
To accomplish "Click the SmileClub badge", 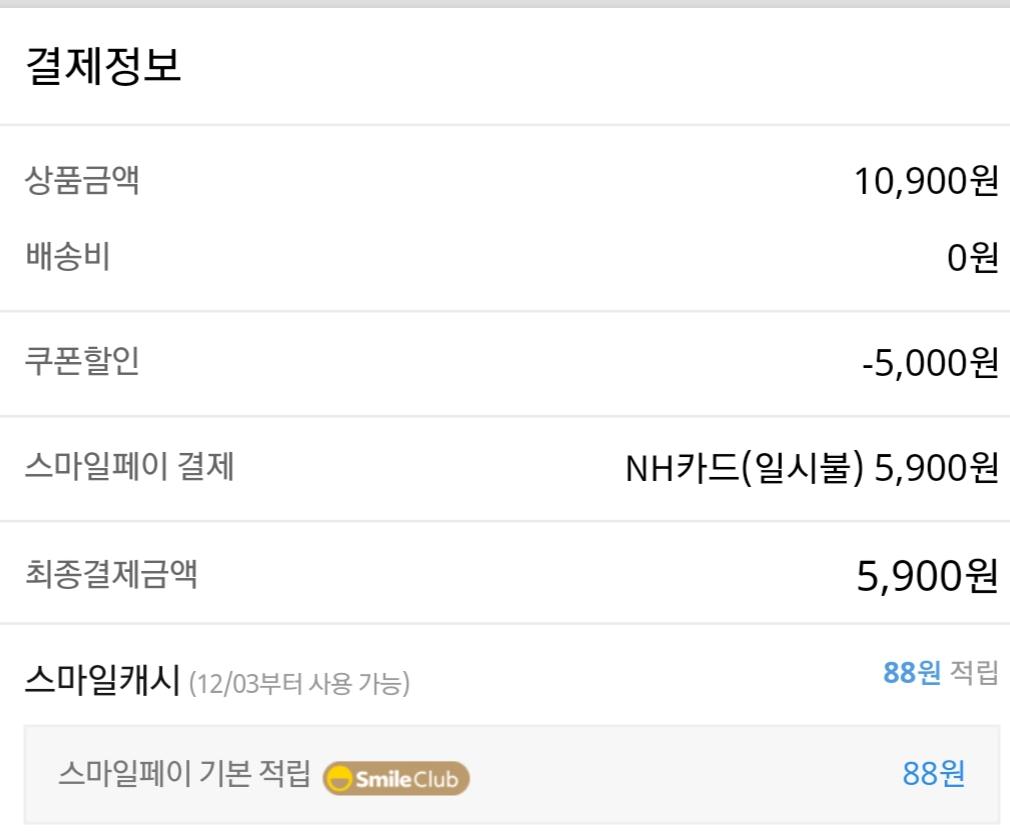I will point(396,778).
